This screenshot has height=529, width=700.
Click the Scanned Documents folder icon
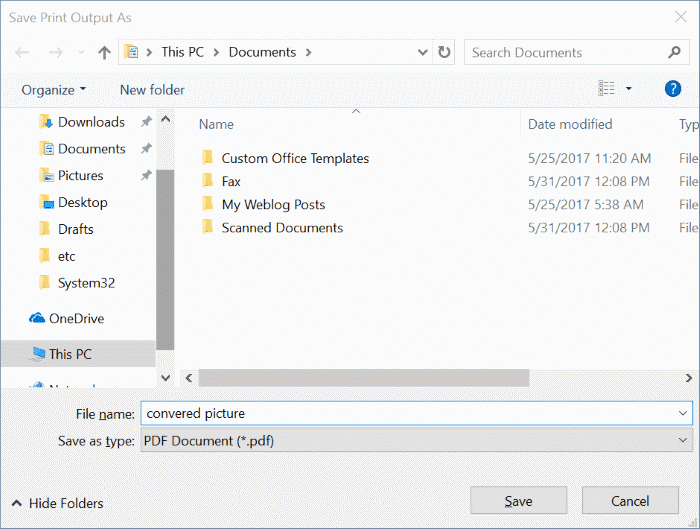[x=208, y=227]
